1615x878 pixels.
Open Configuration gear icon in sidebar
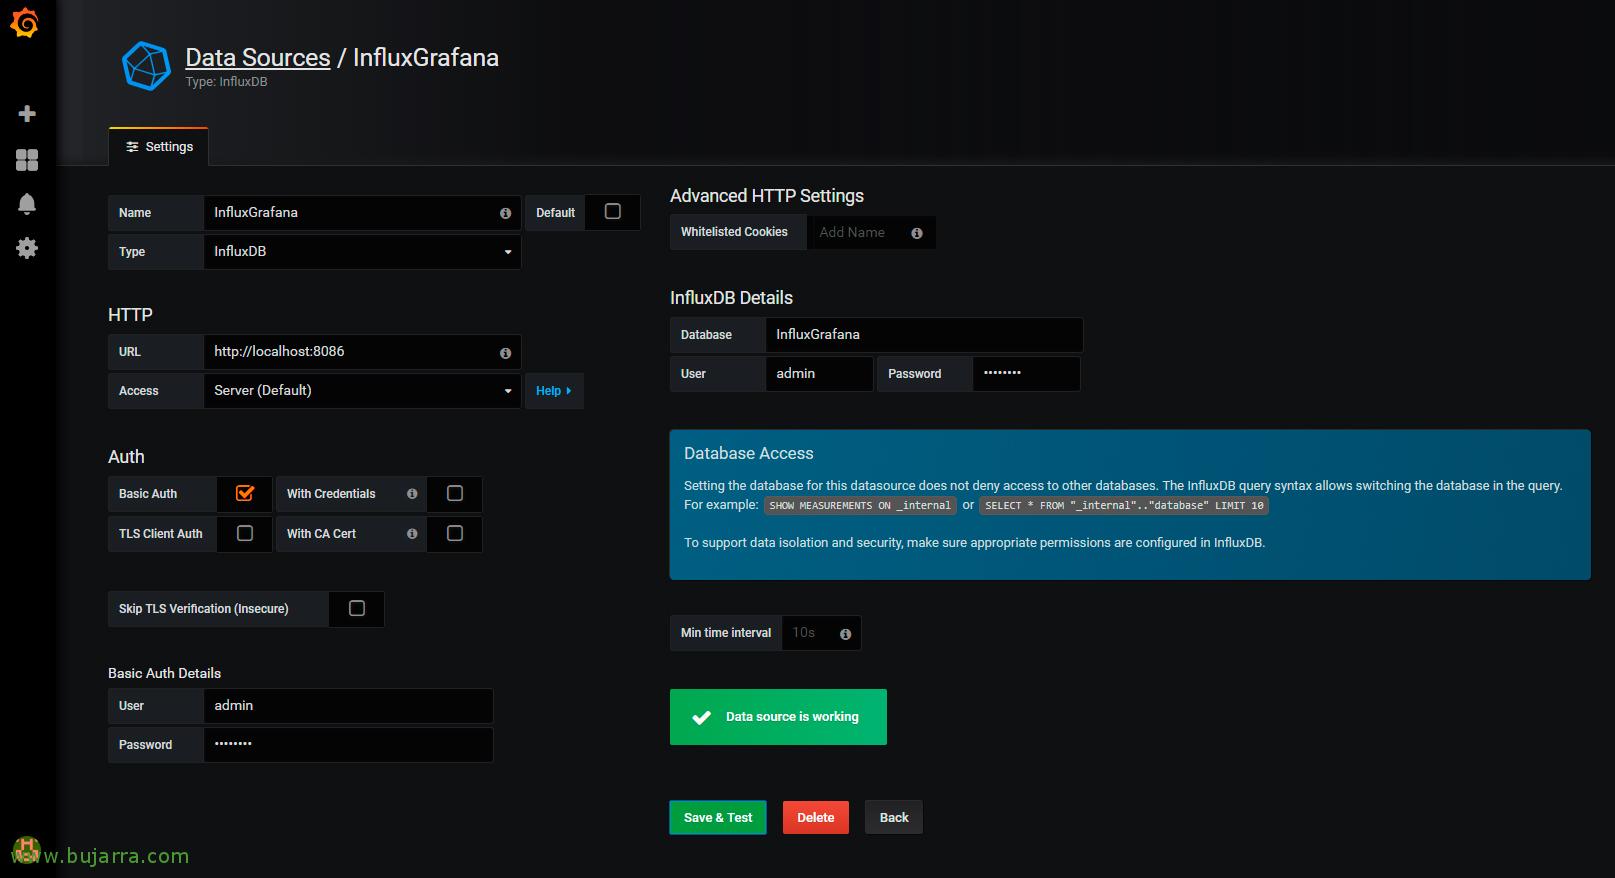(x=27, y=248)
